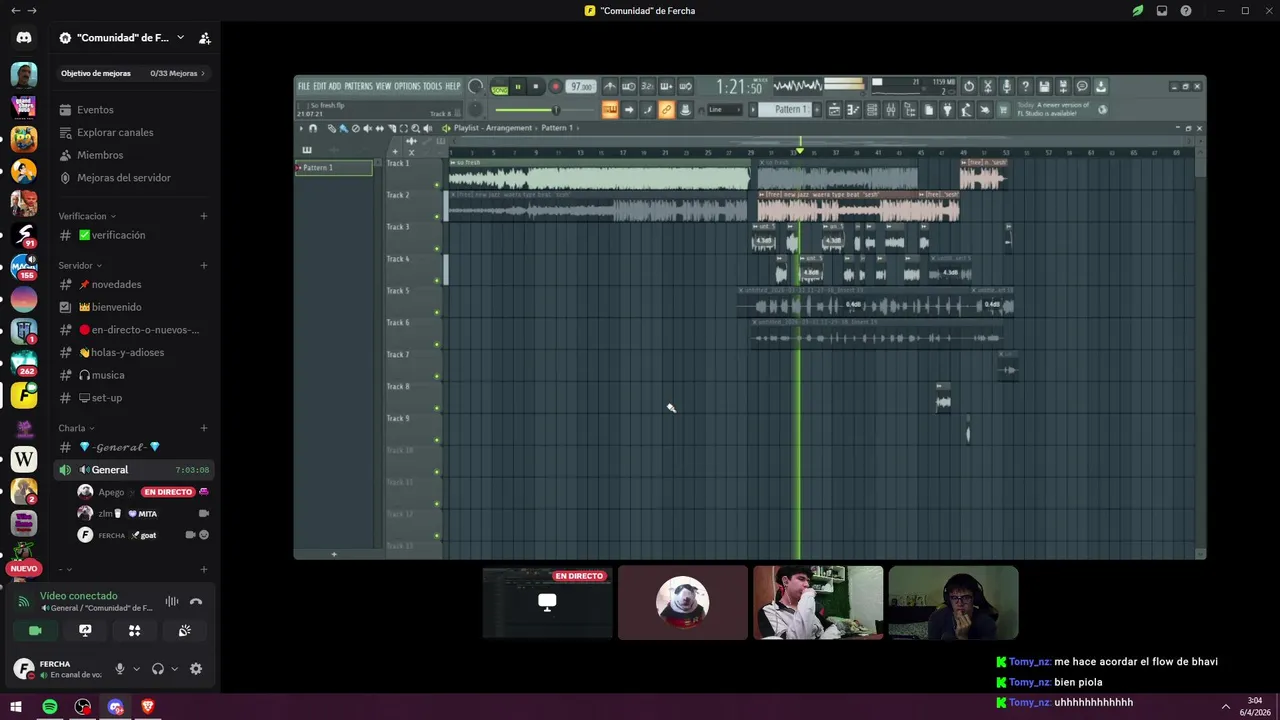
Task: Open Spotify from the Windows taskbar
Action: [x=50, y=707]
